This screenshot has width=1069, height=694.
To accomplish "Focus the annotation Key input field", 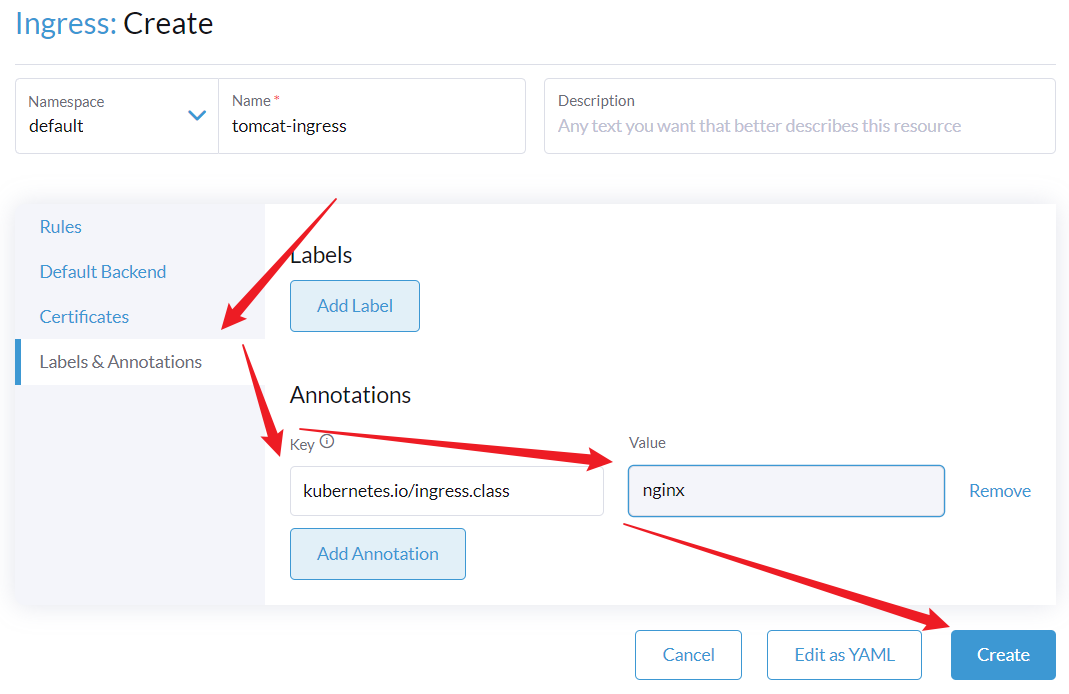I will [446, 491].
